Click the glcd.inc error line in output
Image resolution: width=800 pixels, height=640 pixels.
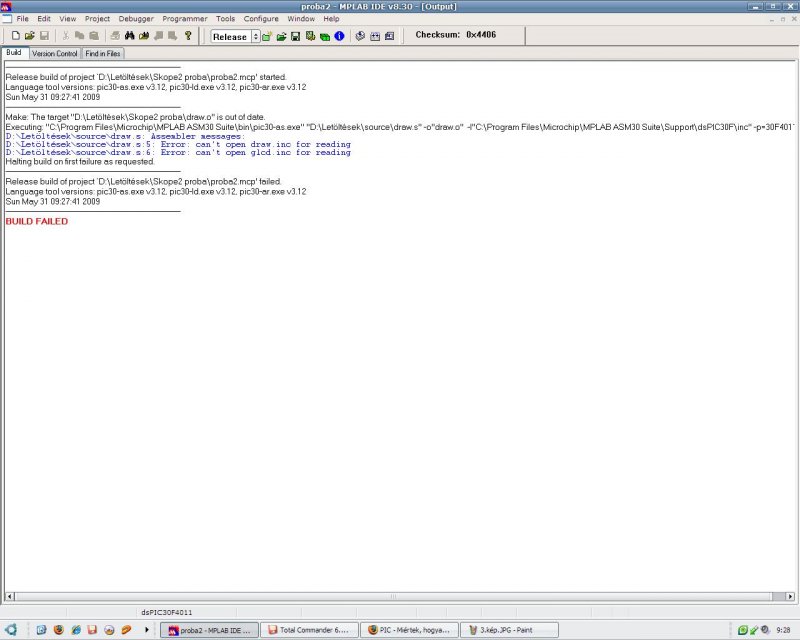(x=178, y=153)
